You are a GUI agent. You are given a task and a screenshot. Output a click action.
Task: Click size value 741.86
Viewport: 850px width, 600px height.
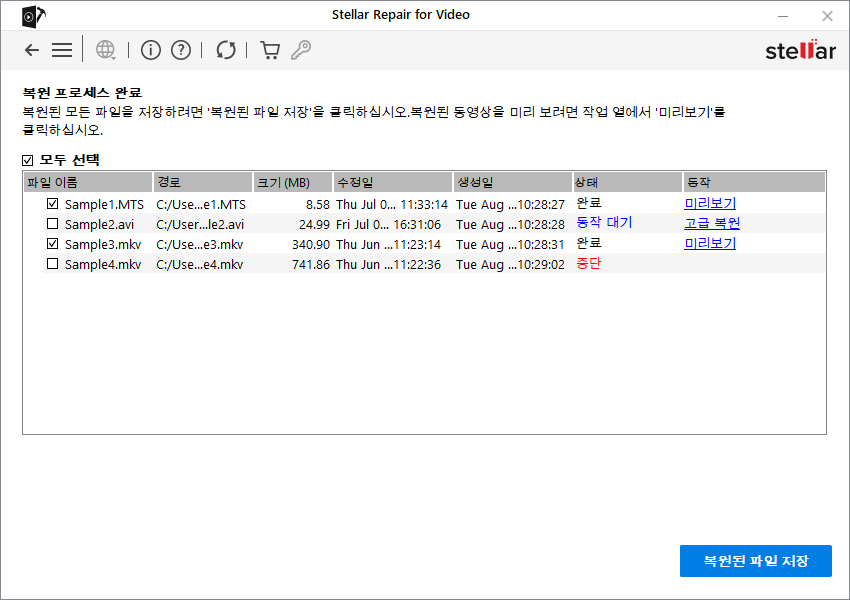(x=311, y=264)
